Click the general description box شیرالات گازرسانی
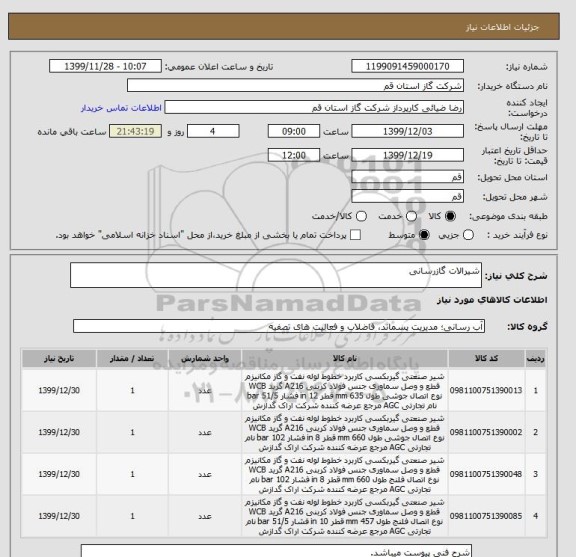Viewport: 576px width, 557px height. click(x=276, y=275)
